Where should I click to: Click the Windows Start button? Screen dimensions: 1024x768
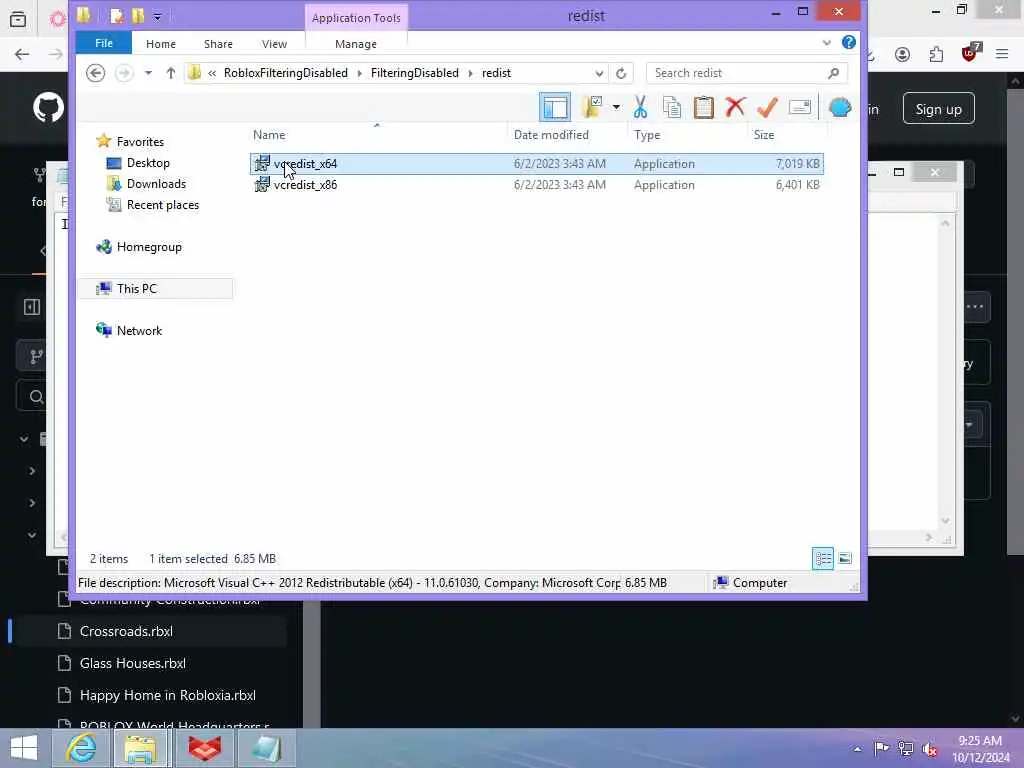click(24, 748)
